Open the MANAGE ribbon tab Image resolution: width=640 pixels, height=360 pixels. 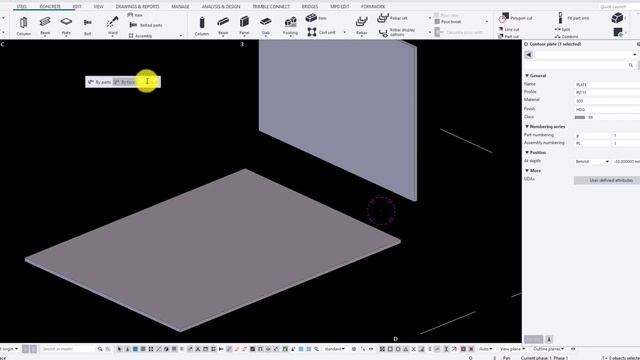tap(180, 7)
